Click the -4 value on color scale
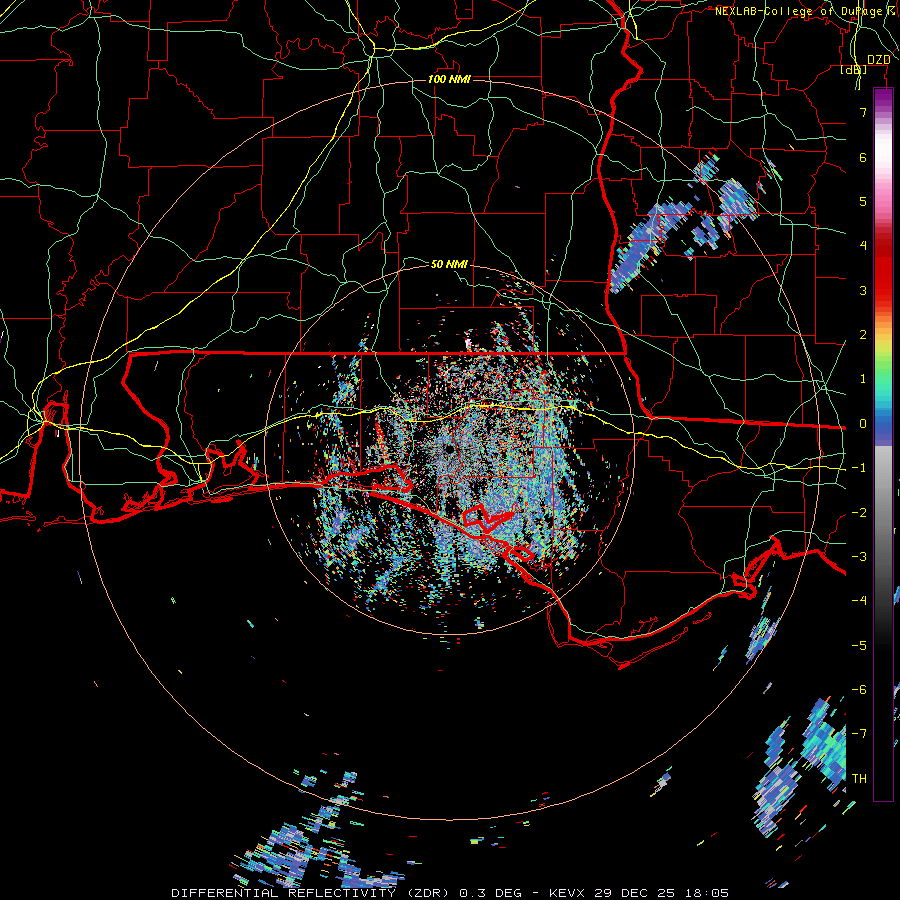 click(859, 600)
